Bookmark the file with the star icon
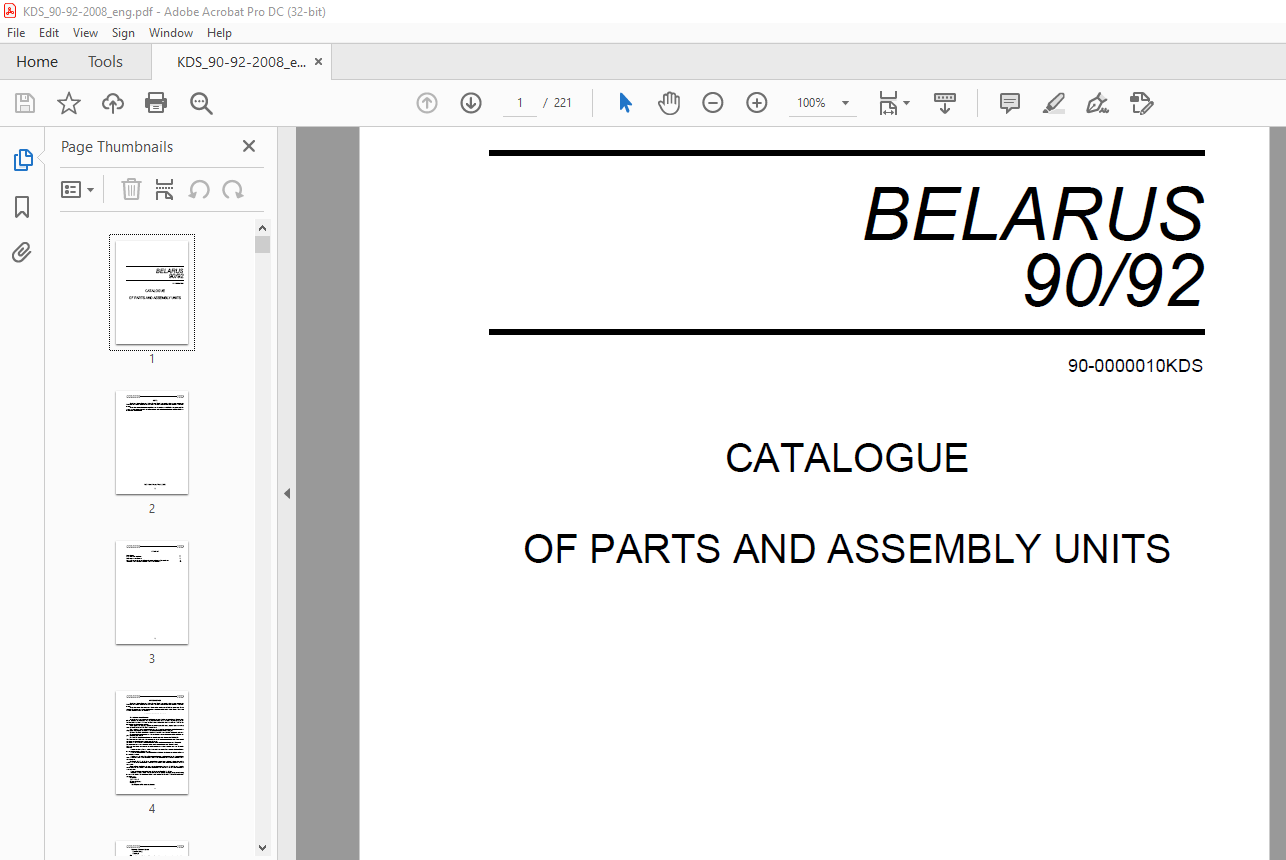This screenshot has width=1286, height=860. [x=69, y=103]
